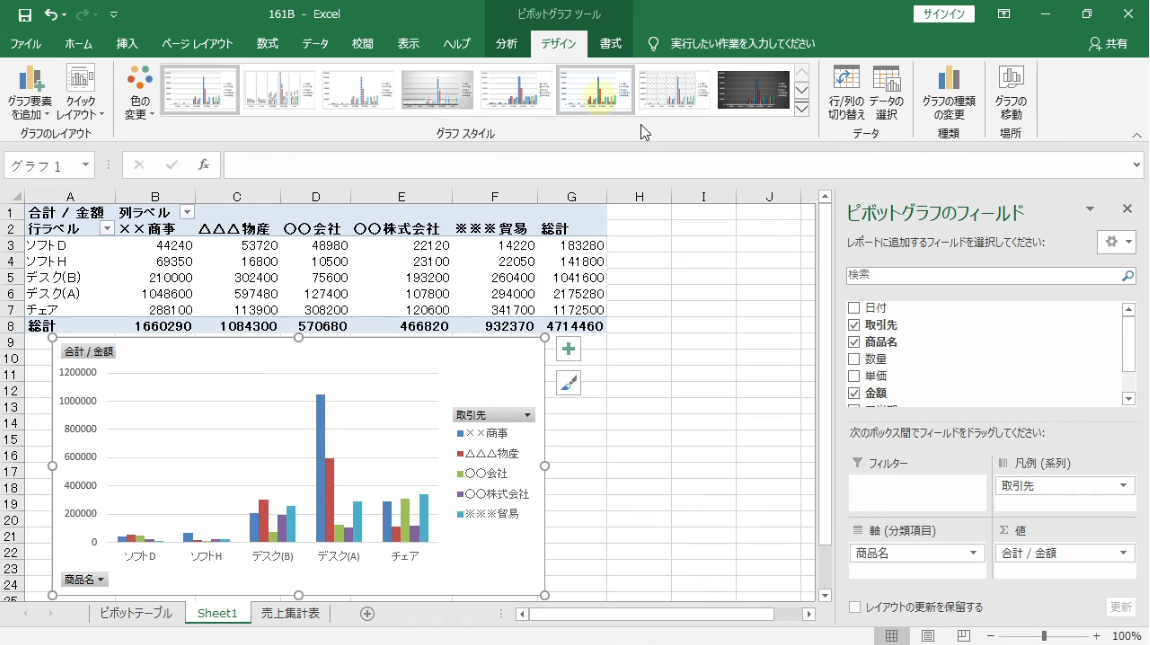Uncheck the 取引先 field checkbox
This screenshot has height=645, width=1150.
pyautogui.click(x=854, y=325)
